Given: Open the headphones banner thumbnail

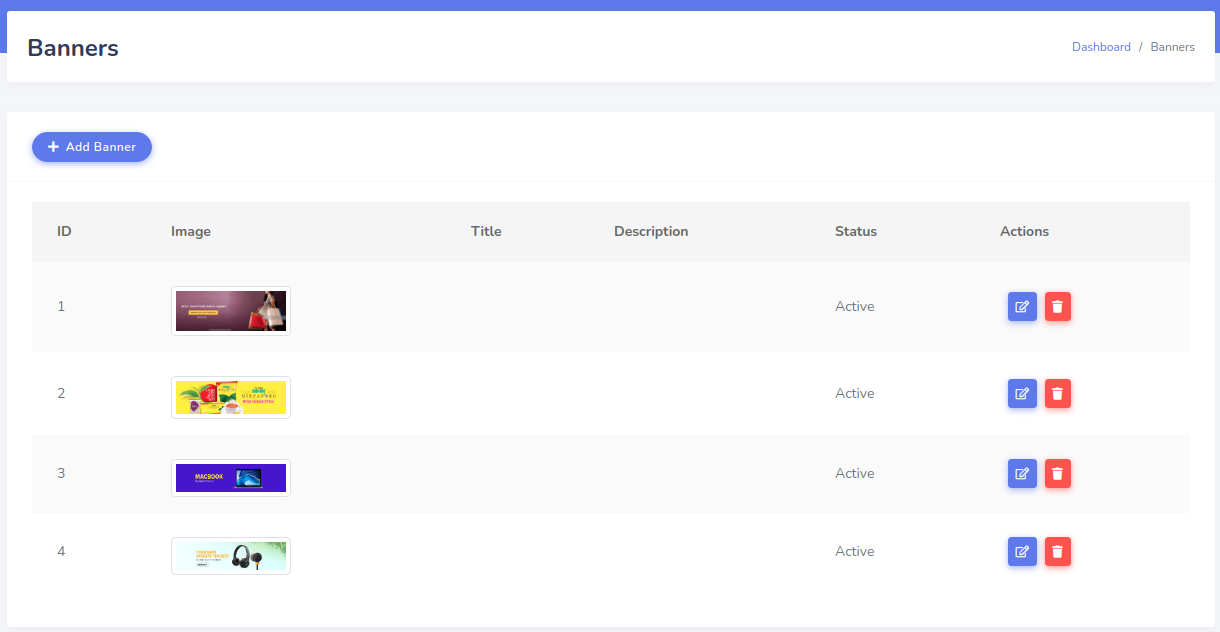Looking at the screenshot, I should 231,556.
